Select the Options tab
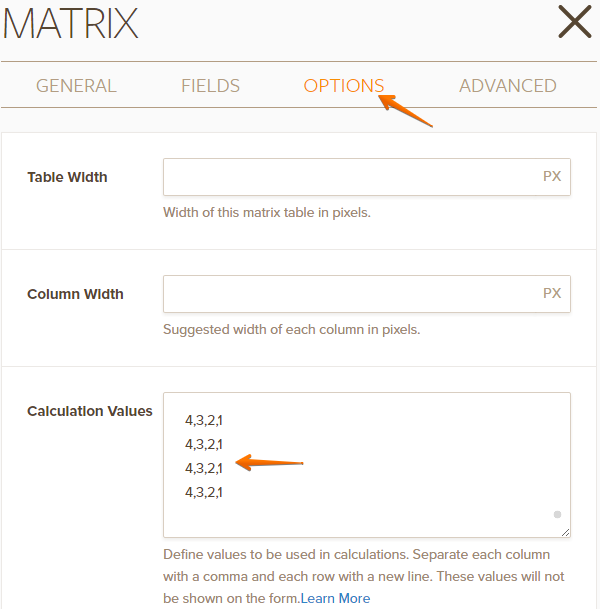Screen dimensions: 600x609 coord(343,86)
